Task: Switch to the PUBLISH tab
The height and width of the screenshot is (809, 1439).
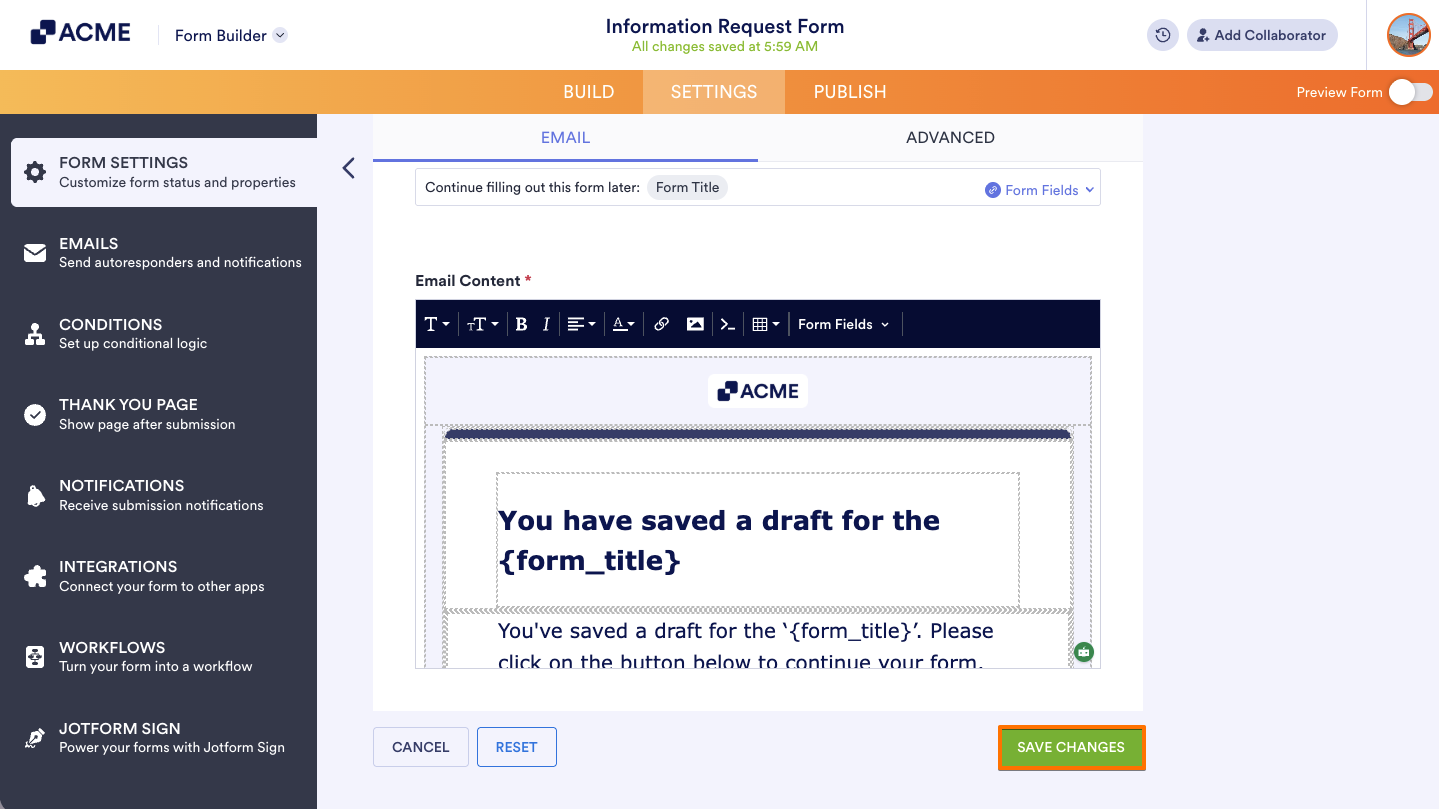Action: pyautogui.click(x=848, y=91)
